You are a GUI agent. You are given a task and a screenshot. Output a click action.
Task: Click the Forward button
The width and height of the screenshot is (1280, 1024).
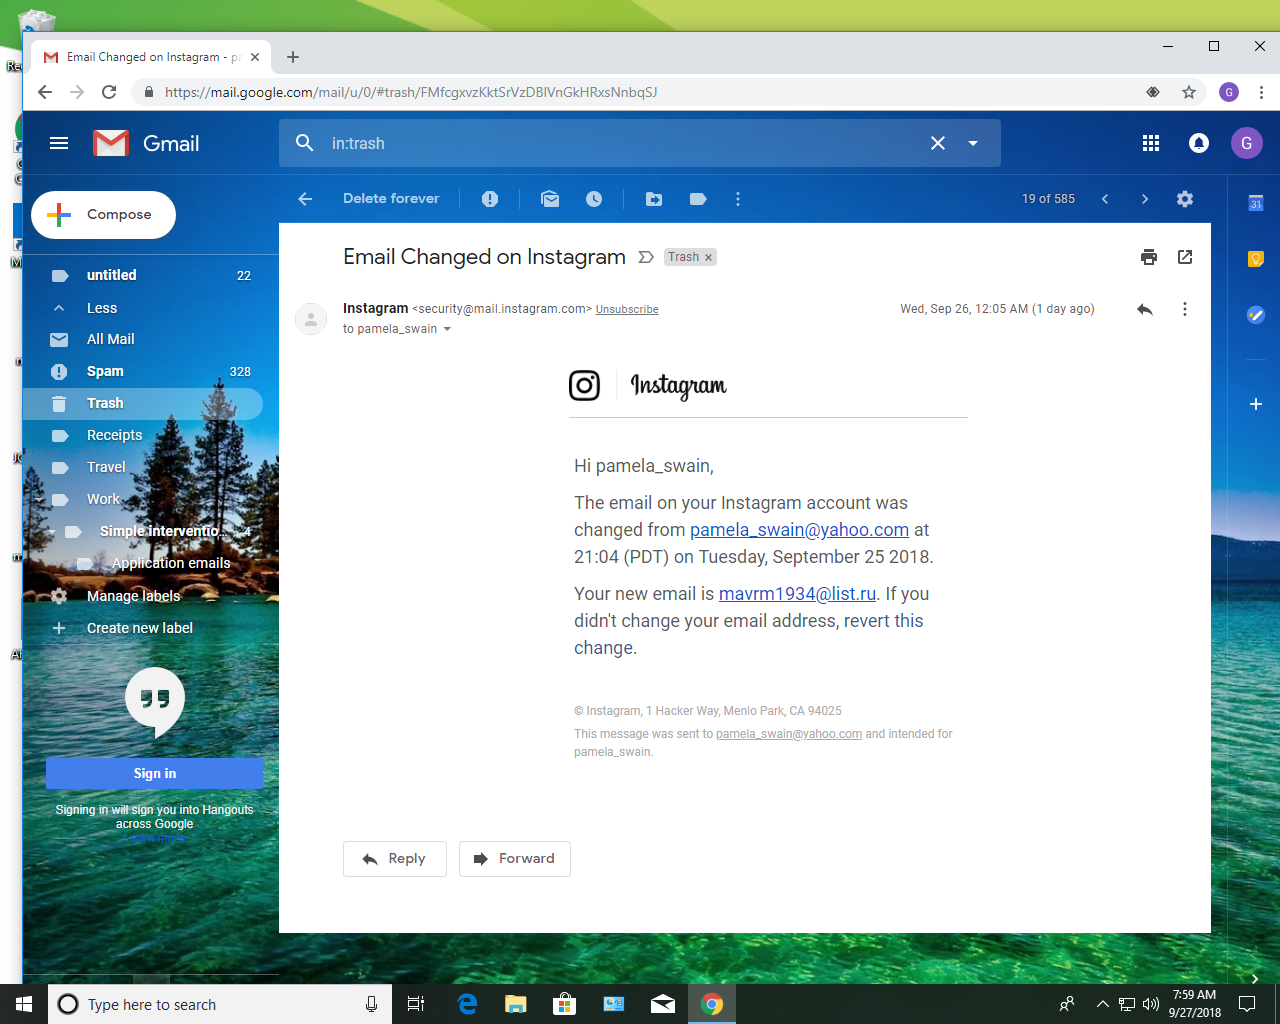tap(515, 859)
